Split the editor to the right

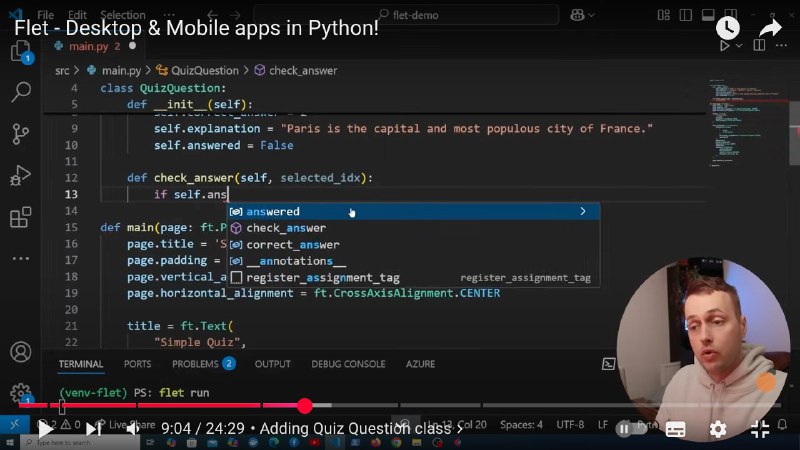(x=759, y=45)
